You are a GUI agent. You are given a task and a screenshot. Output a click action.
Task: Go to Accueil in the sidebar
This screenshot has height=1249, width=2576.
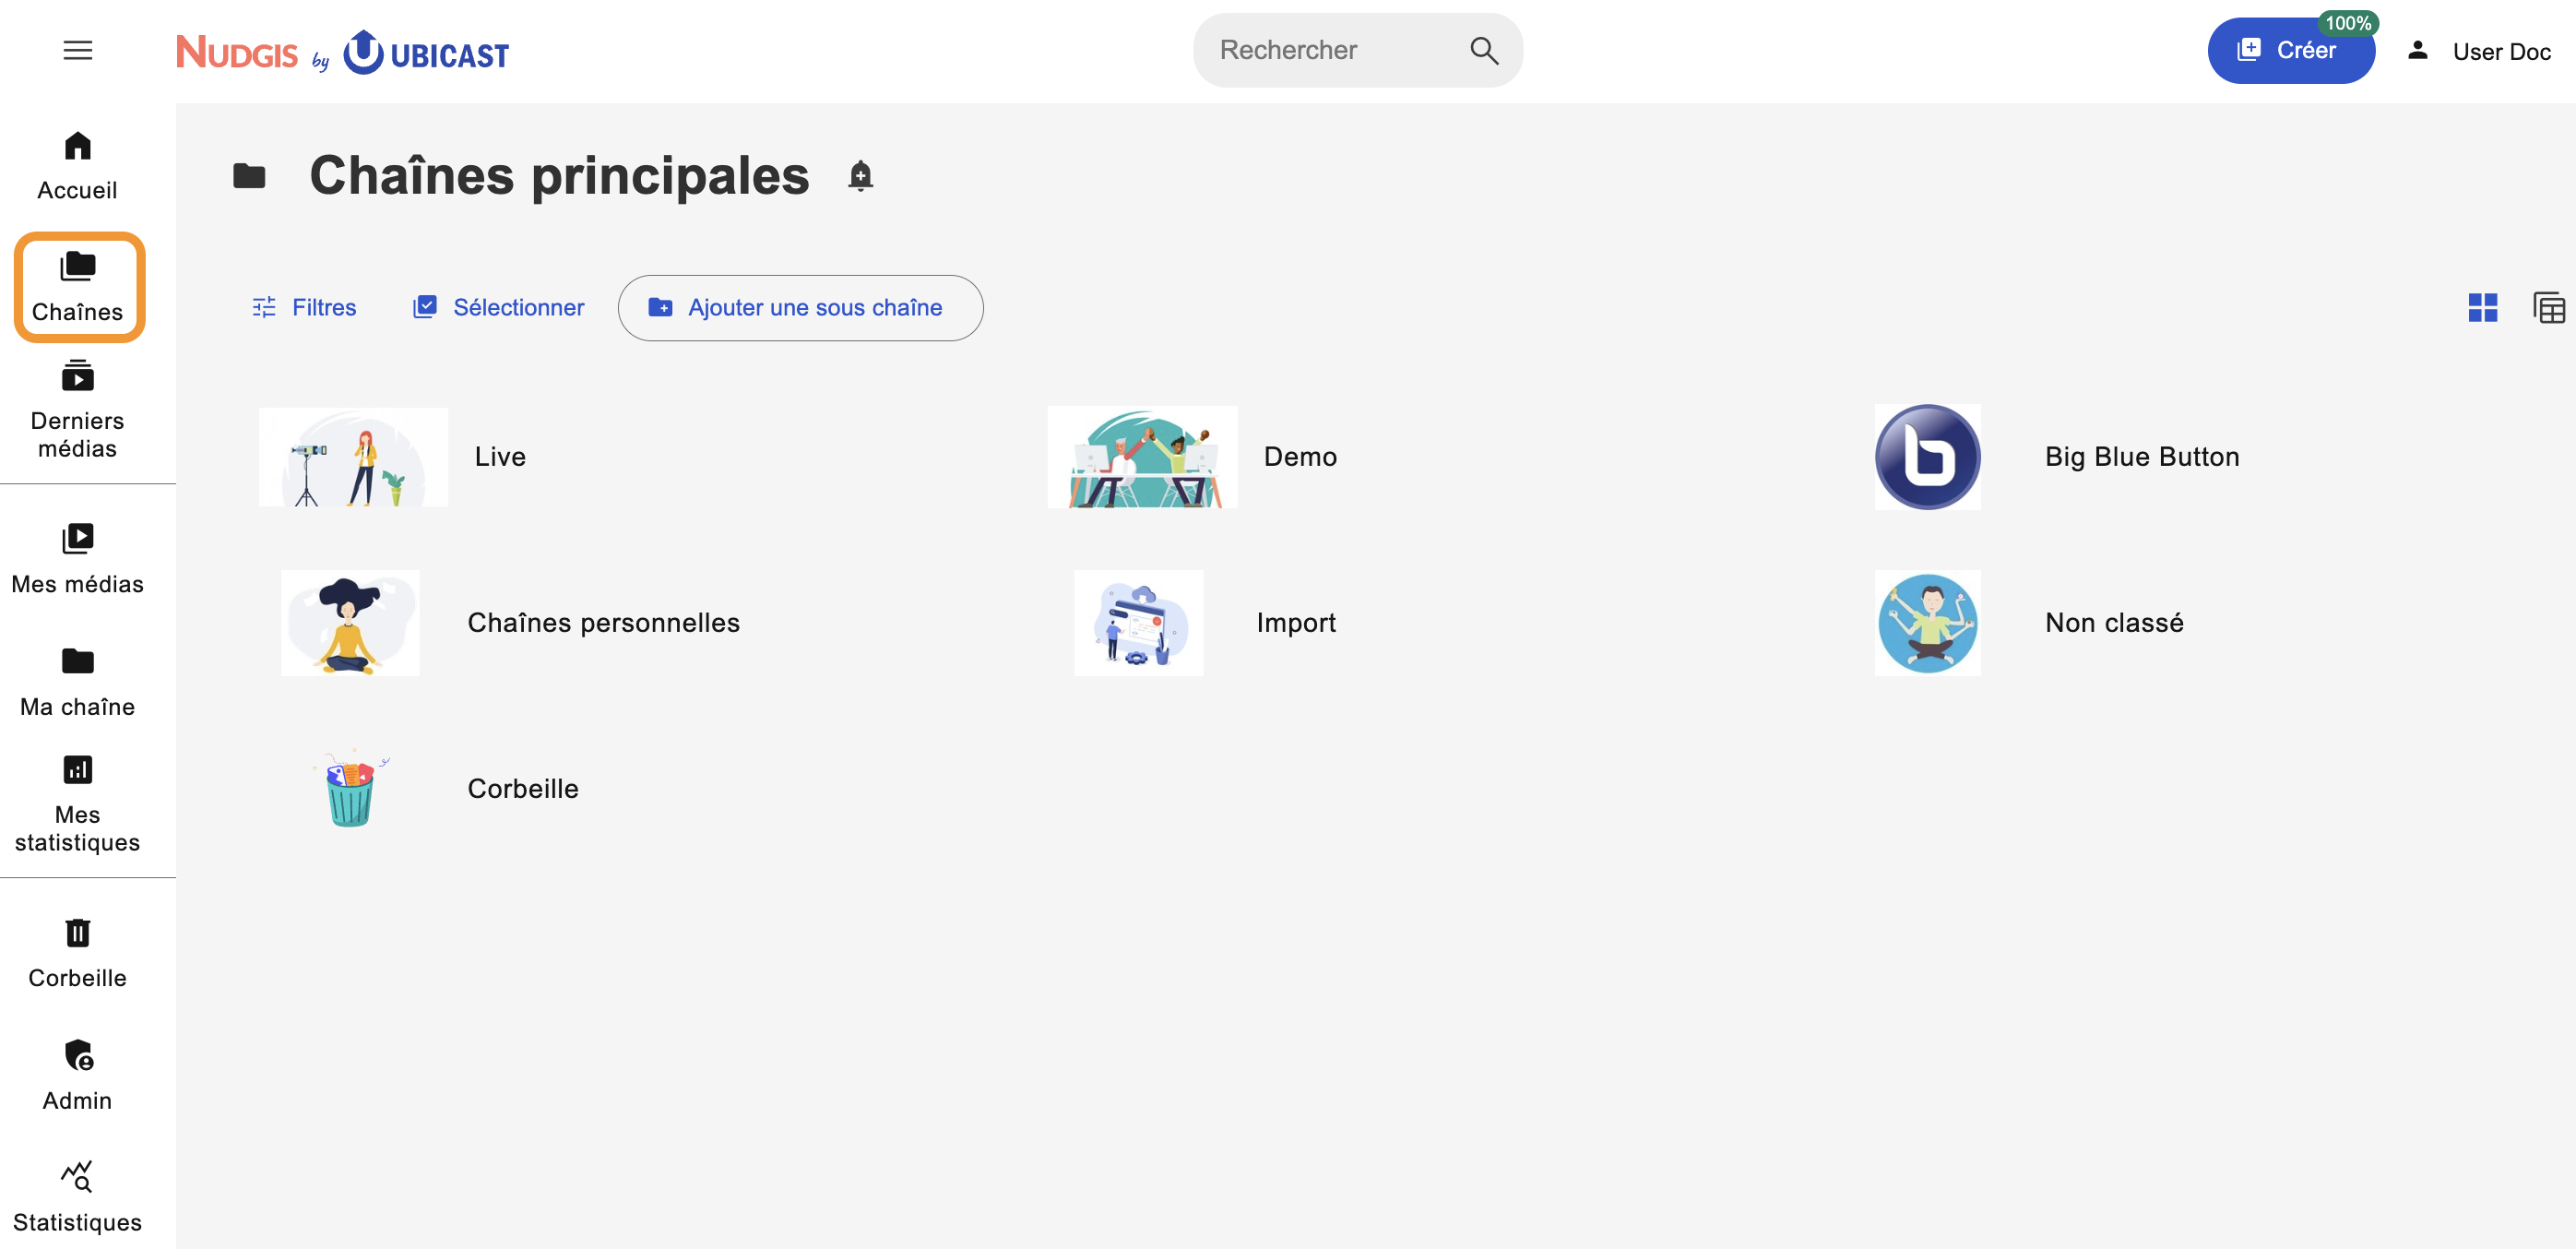pos(77,167)
